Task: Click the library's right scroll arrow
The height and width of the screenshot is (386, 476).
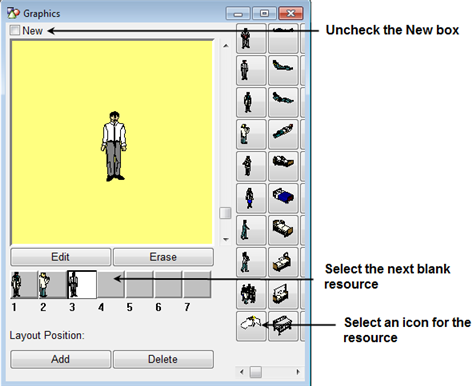Action: [x=297, y=372]
